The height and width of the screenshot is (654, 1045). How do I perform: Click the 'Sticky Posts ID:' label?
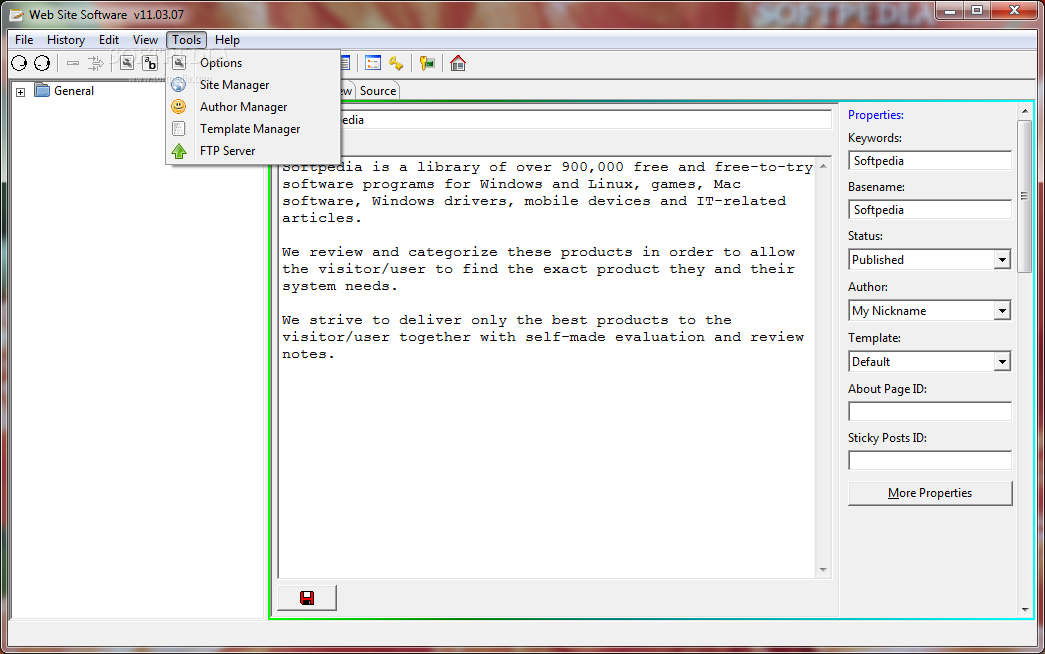pyautogui.click(x=887, y=438)
